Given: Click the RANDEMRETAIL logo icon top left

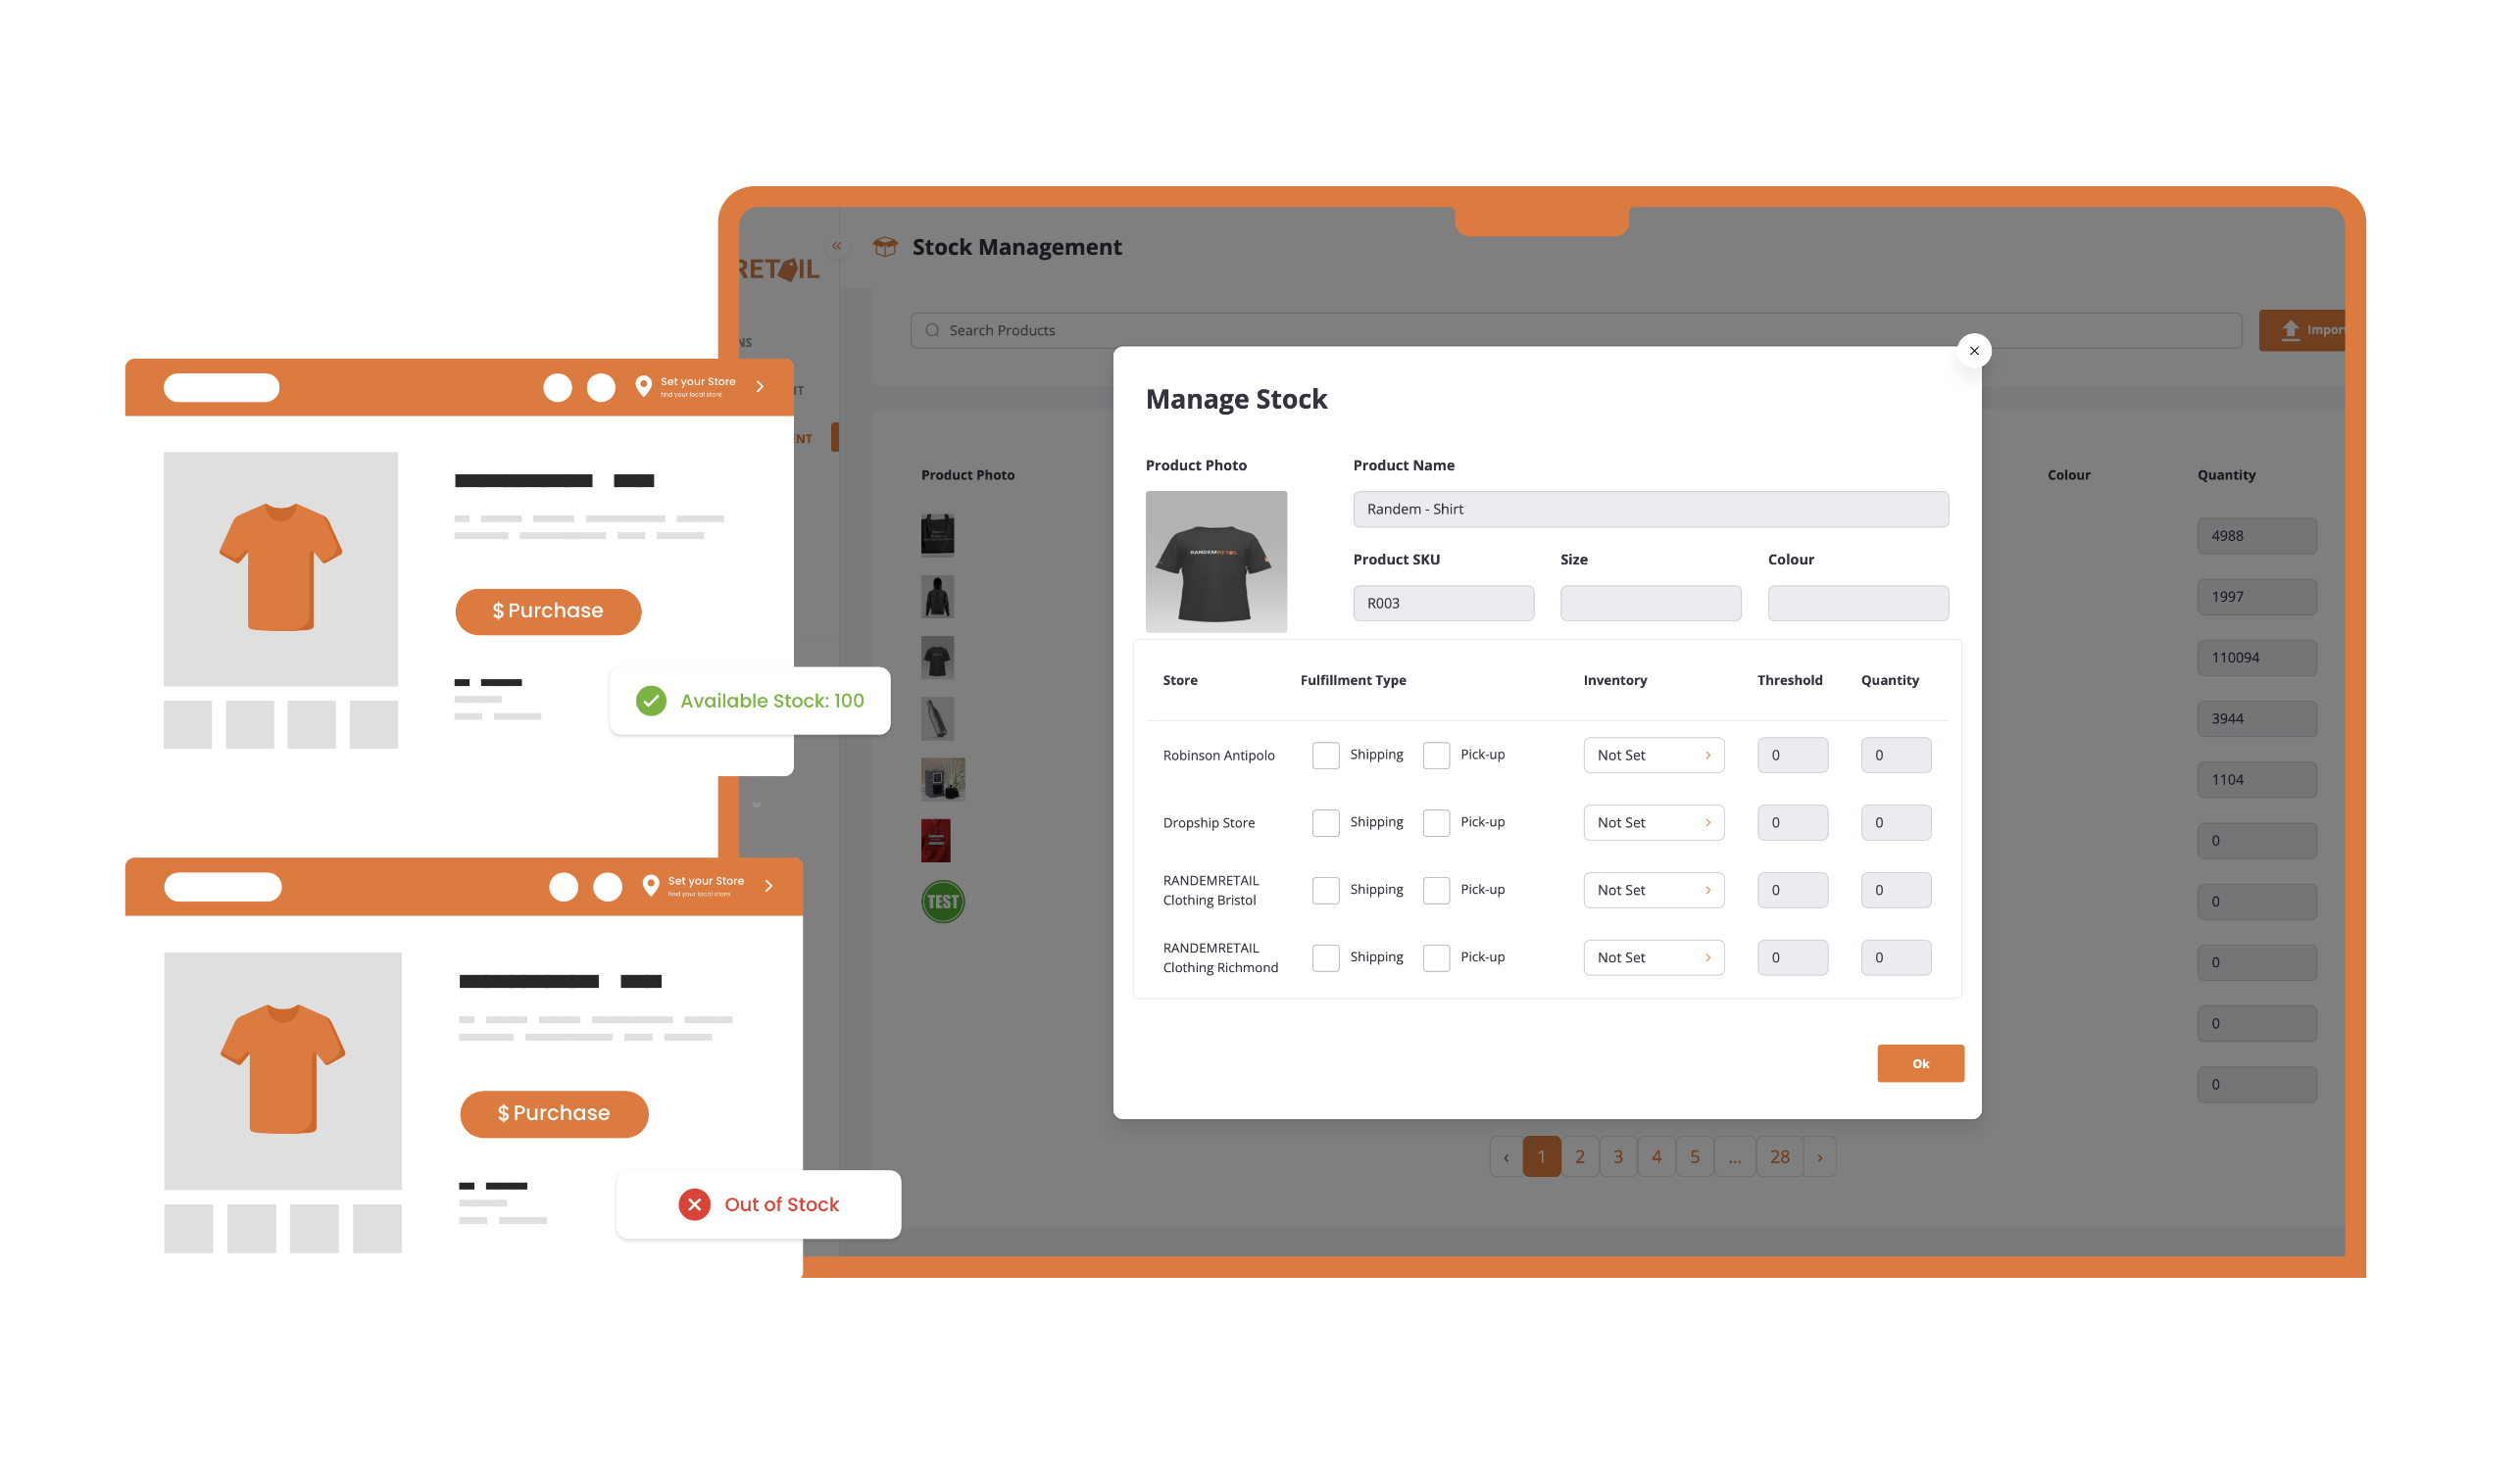Looking at the screenshot, I should point(789,269).
